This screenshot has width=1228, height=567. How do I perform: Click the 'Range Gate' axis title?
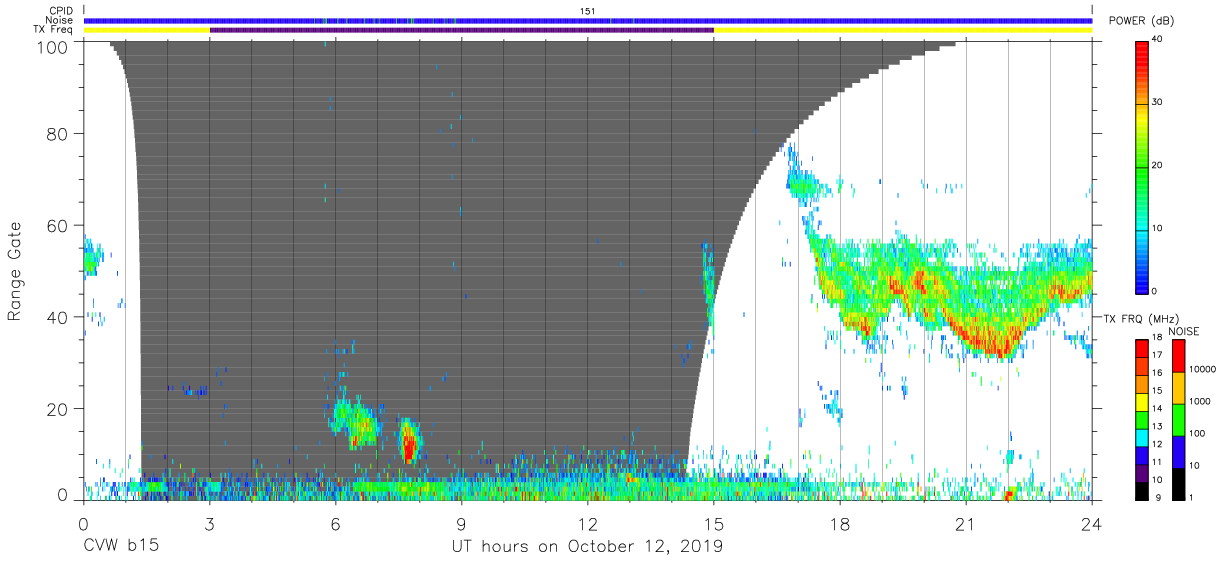pos(15,272)
